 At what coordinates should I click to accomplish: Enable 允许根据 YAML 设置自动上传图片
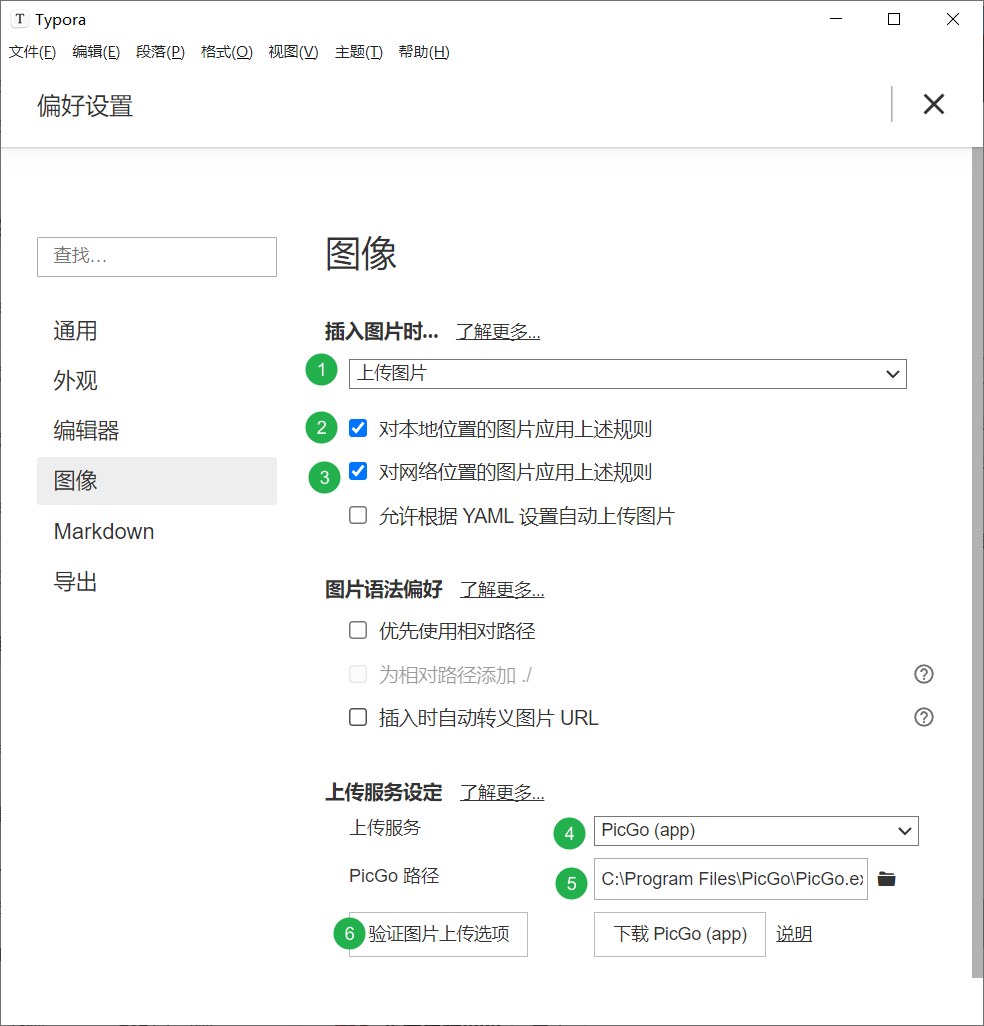[x=357, y=515]
